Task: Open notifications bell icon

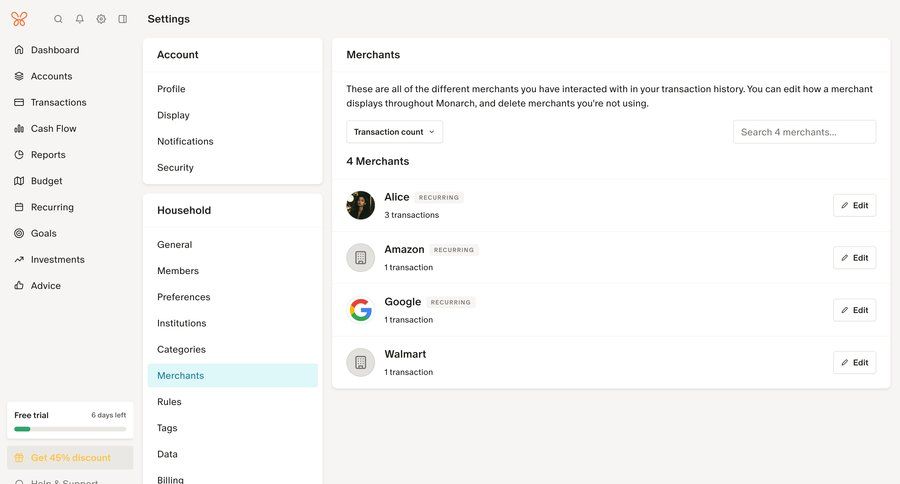Action: tap(80, 19)
